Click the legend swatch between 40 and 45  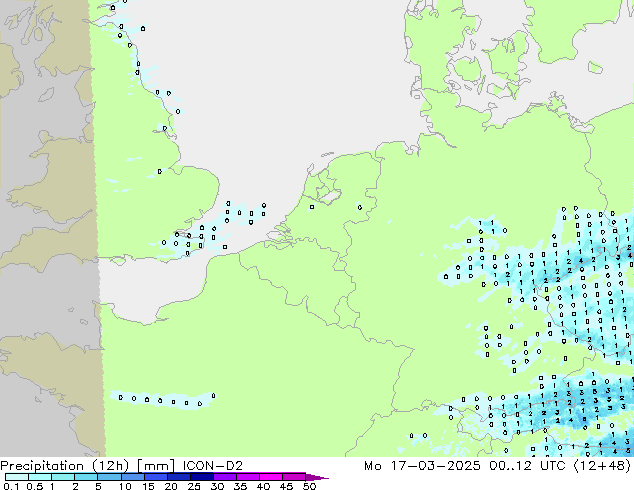coord(271,477)
